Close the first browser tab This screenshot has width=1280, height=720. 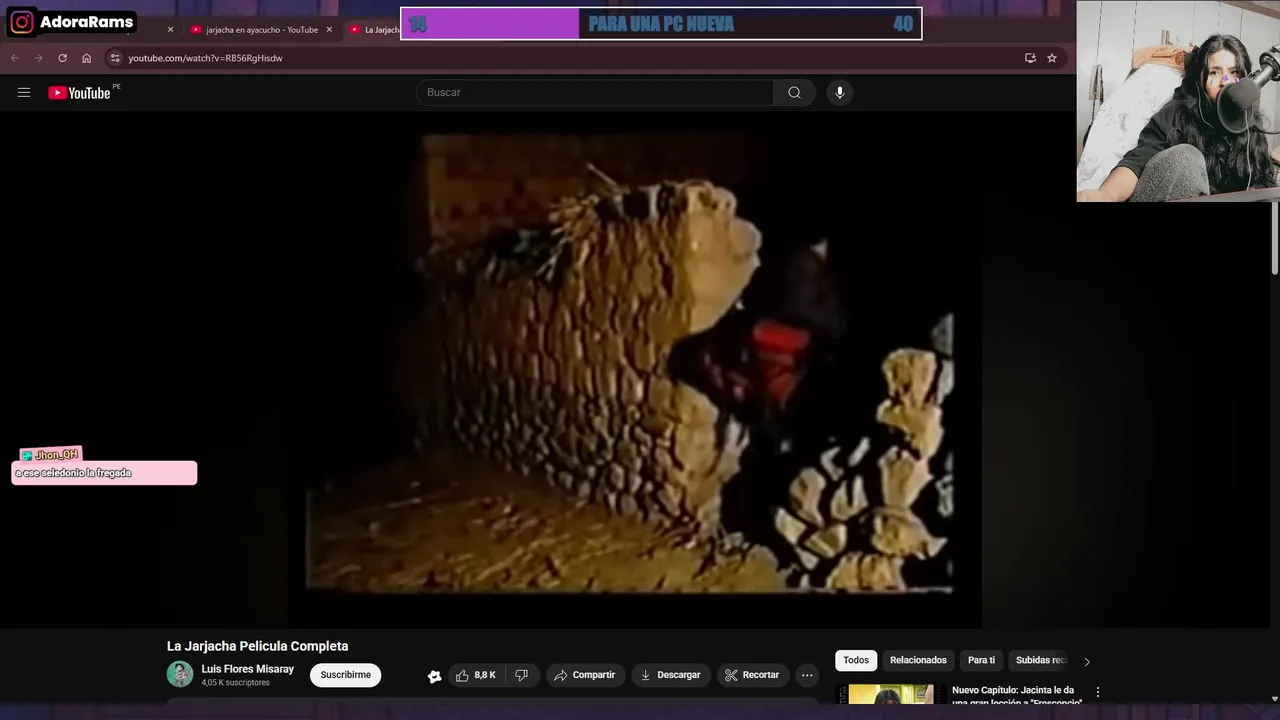tap(170, 30)
